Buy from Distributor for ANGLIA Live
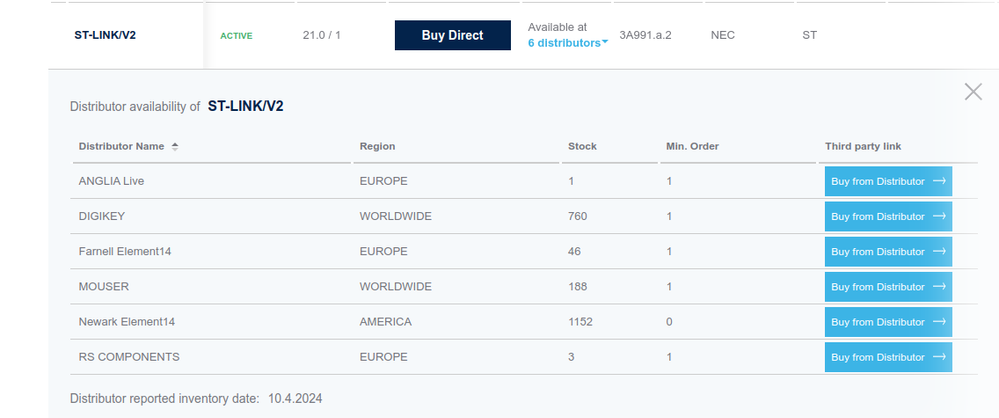This screenshot has height=418, width=999. [x=888, y=182]
